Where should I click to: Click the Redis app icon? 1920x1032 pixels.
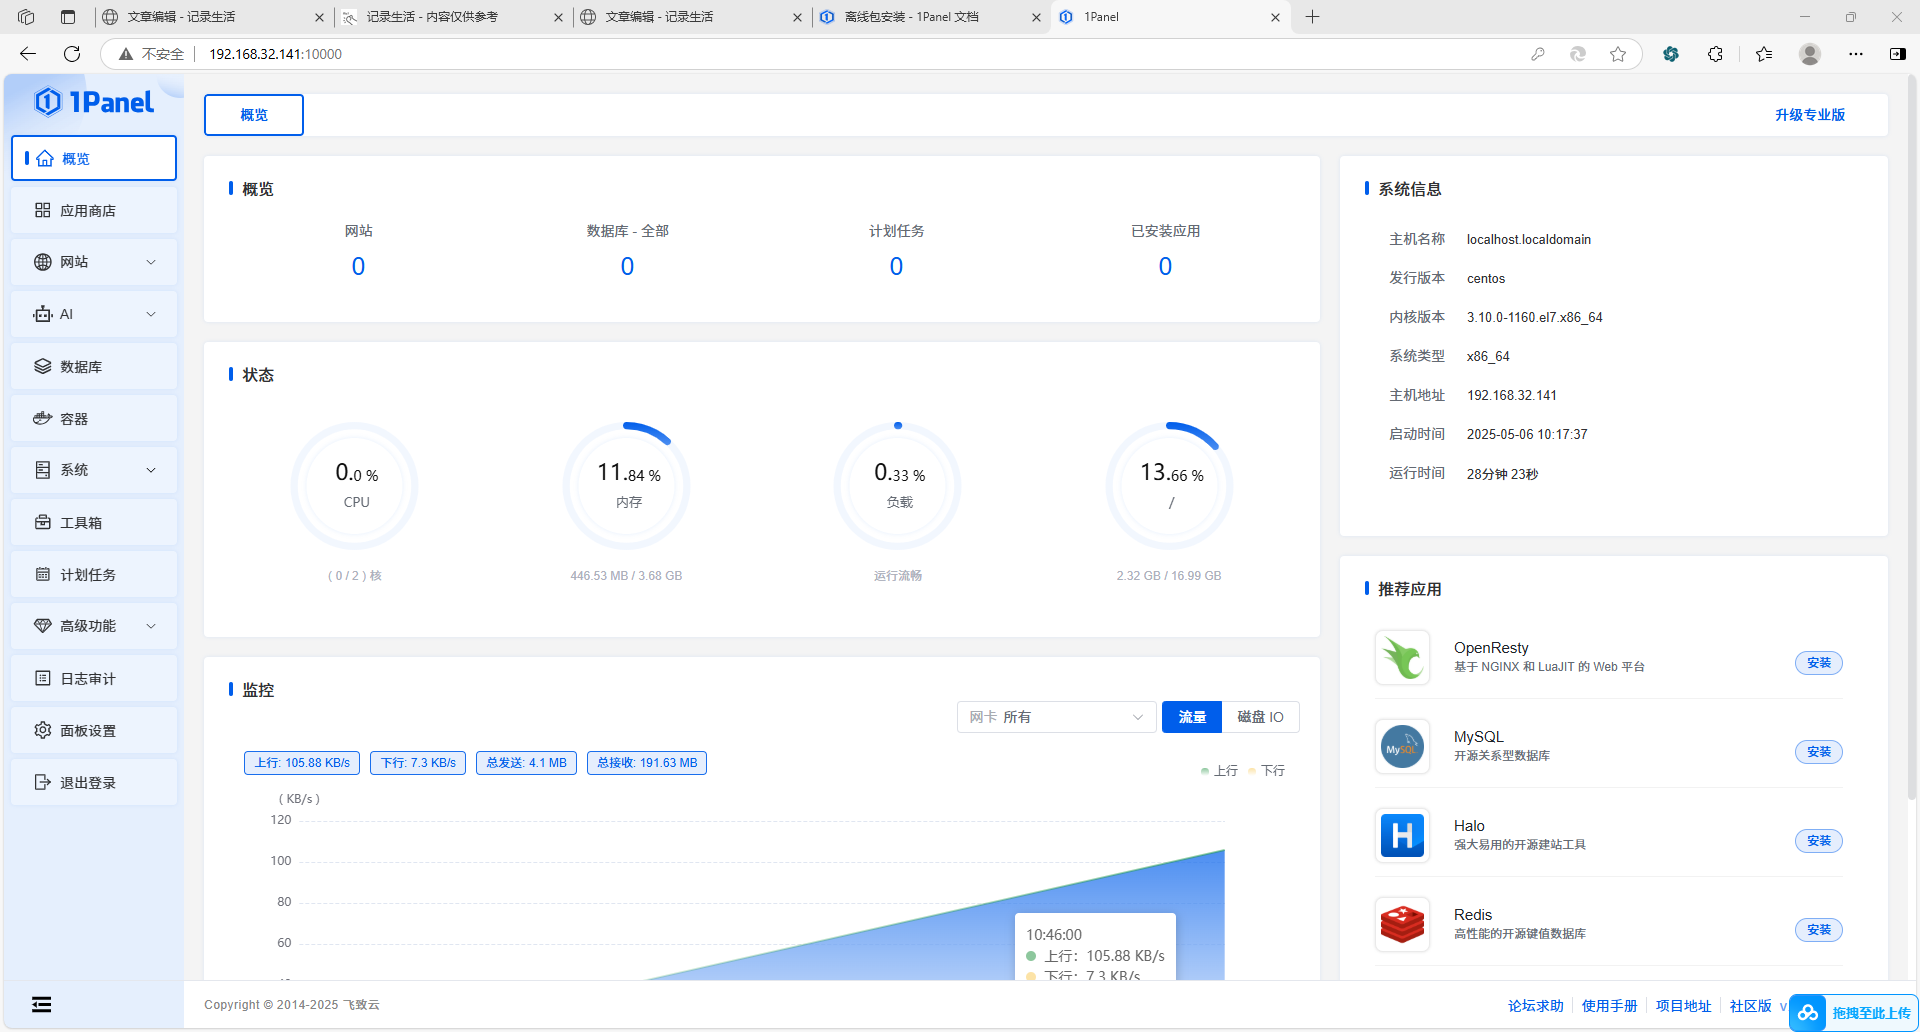coord(1402,924)
